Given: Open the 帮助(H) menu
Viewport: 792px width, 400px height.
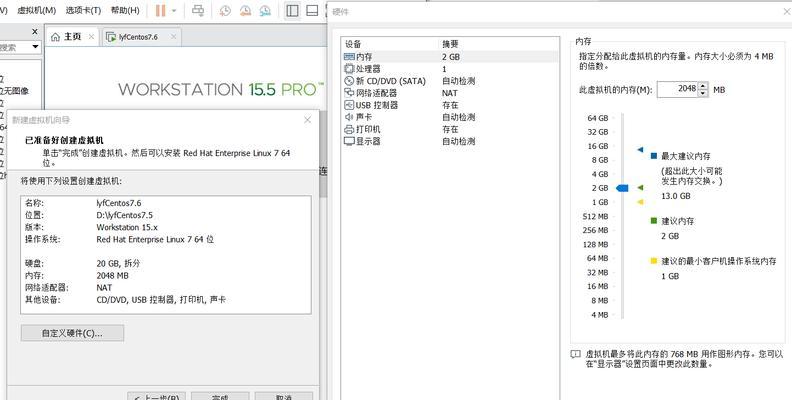Looking at the screenshot, I should pyautogui.click(x=125, y=10).
